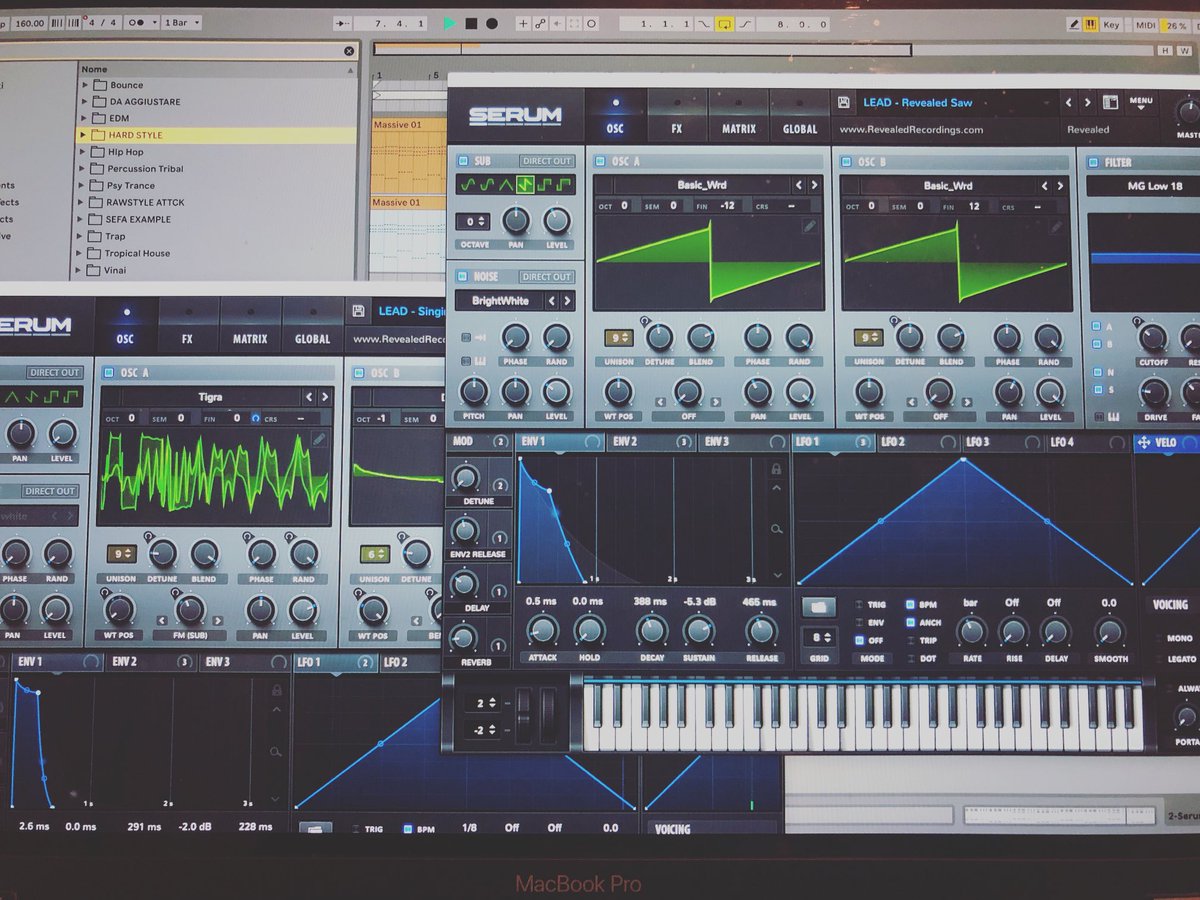Open the MATRIX tab in back Serum window

point(250,325)
